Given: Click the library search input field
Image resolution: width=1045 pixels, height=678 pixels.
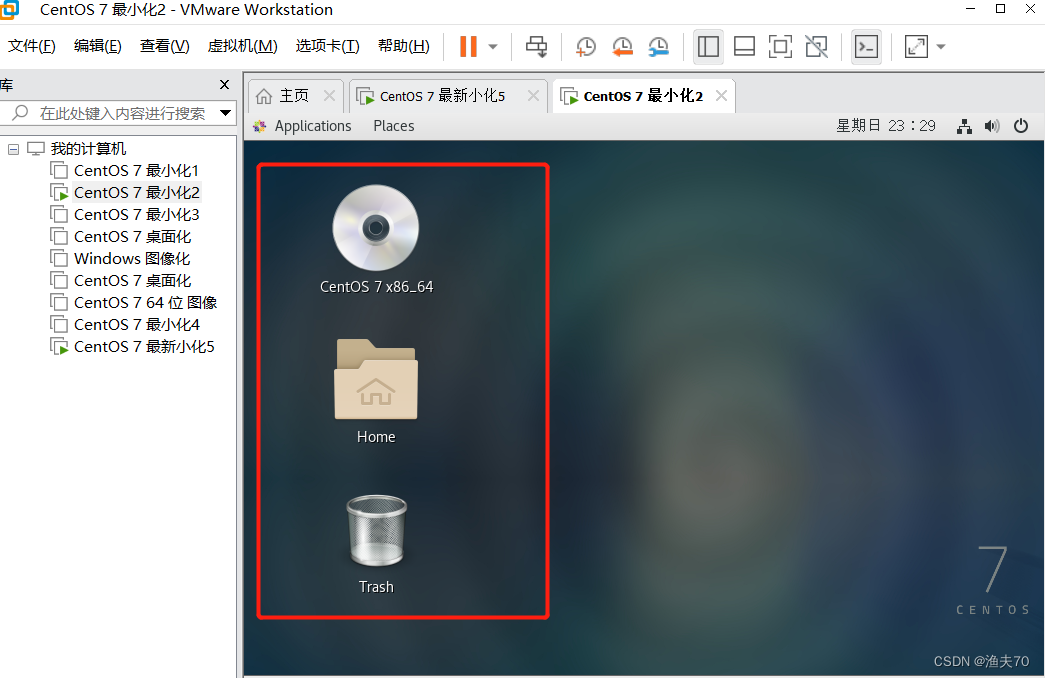Looking at the screenshot, I should tap(122, 113).
